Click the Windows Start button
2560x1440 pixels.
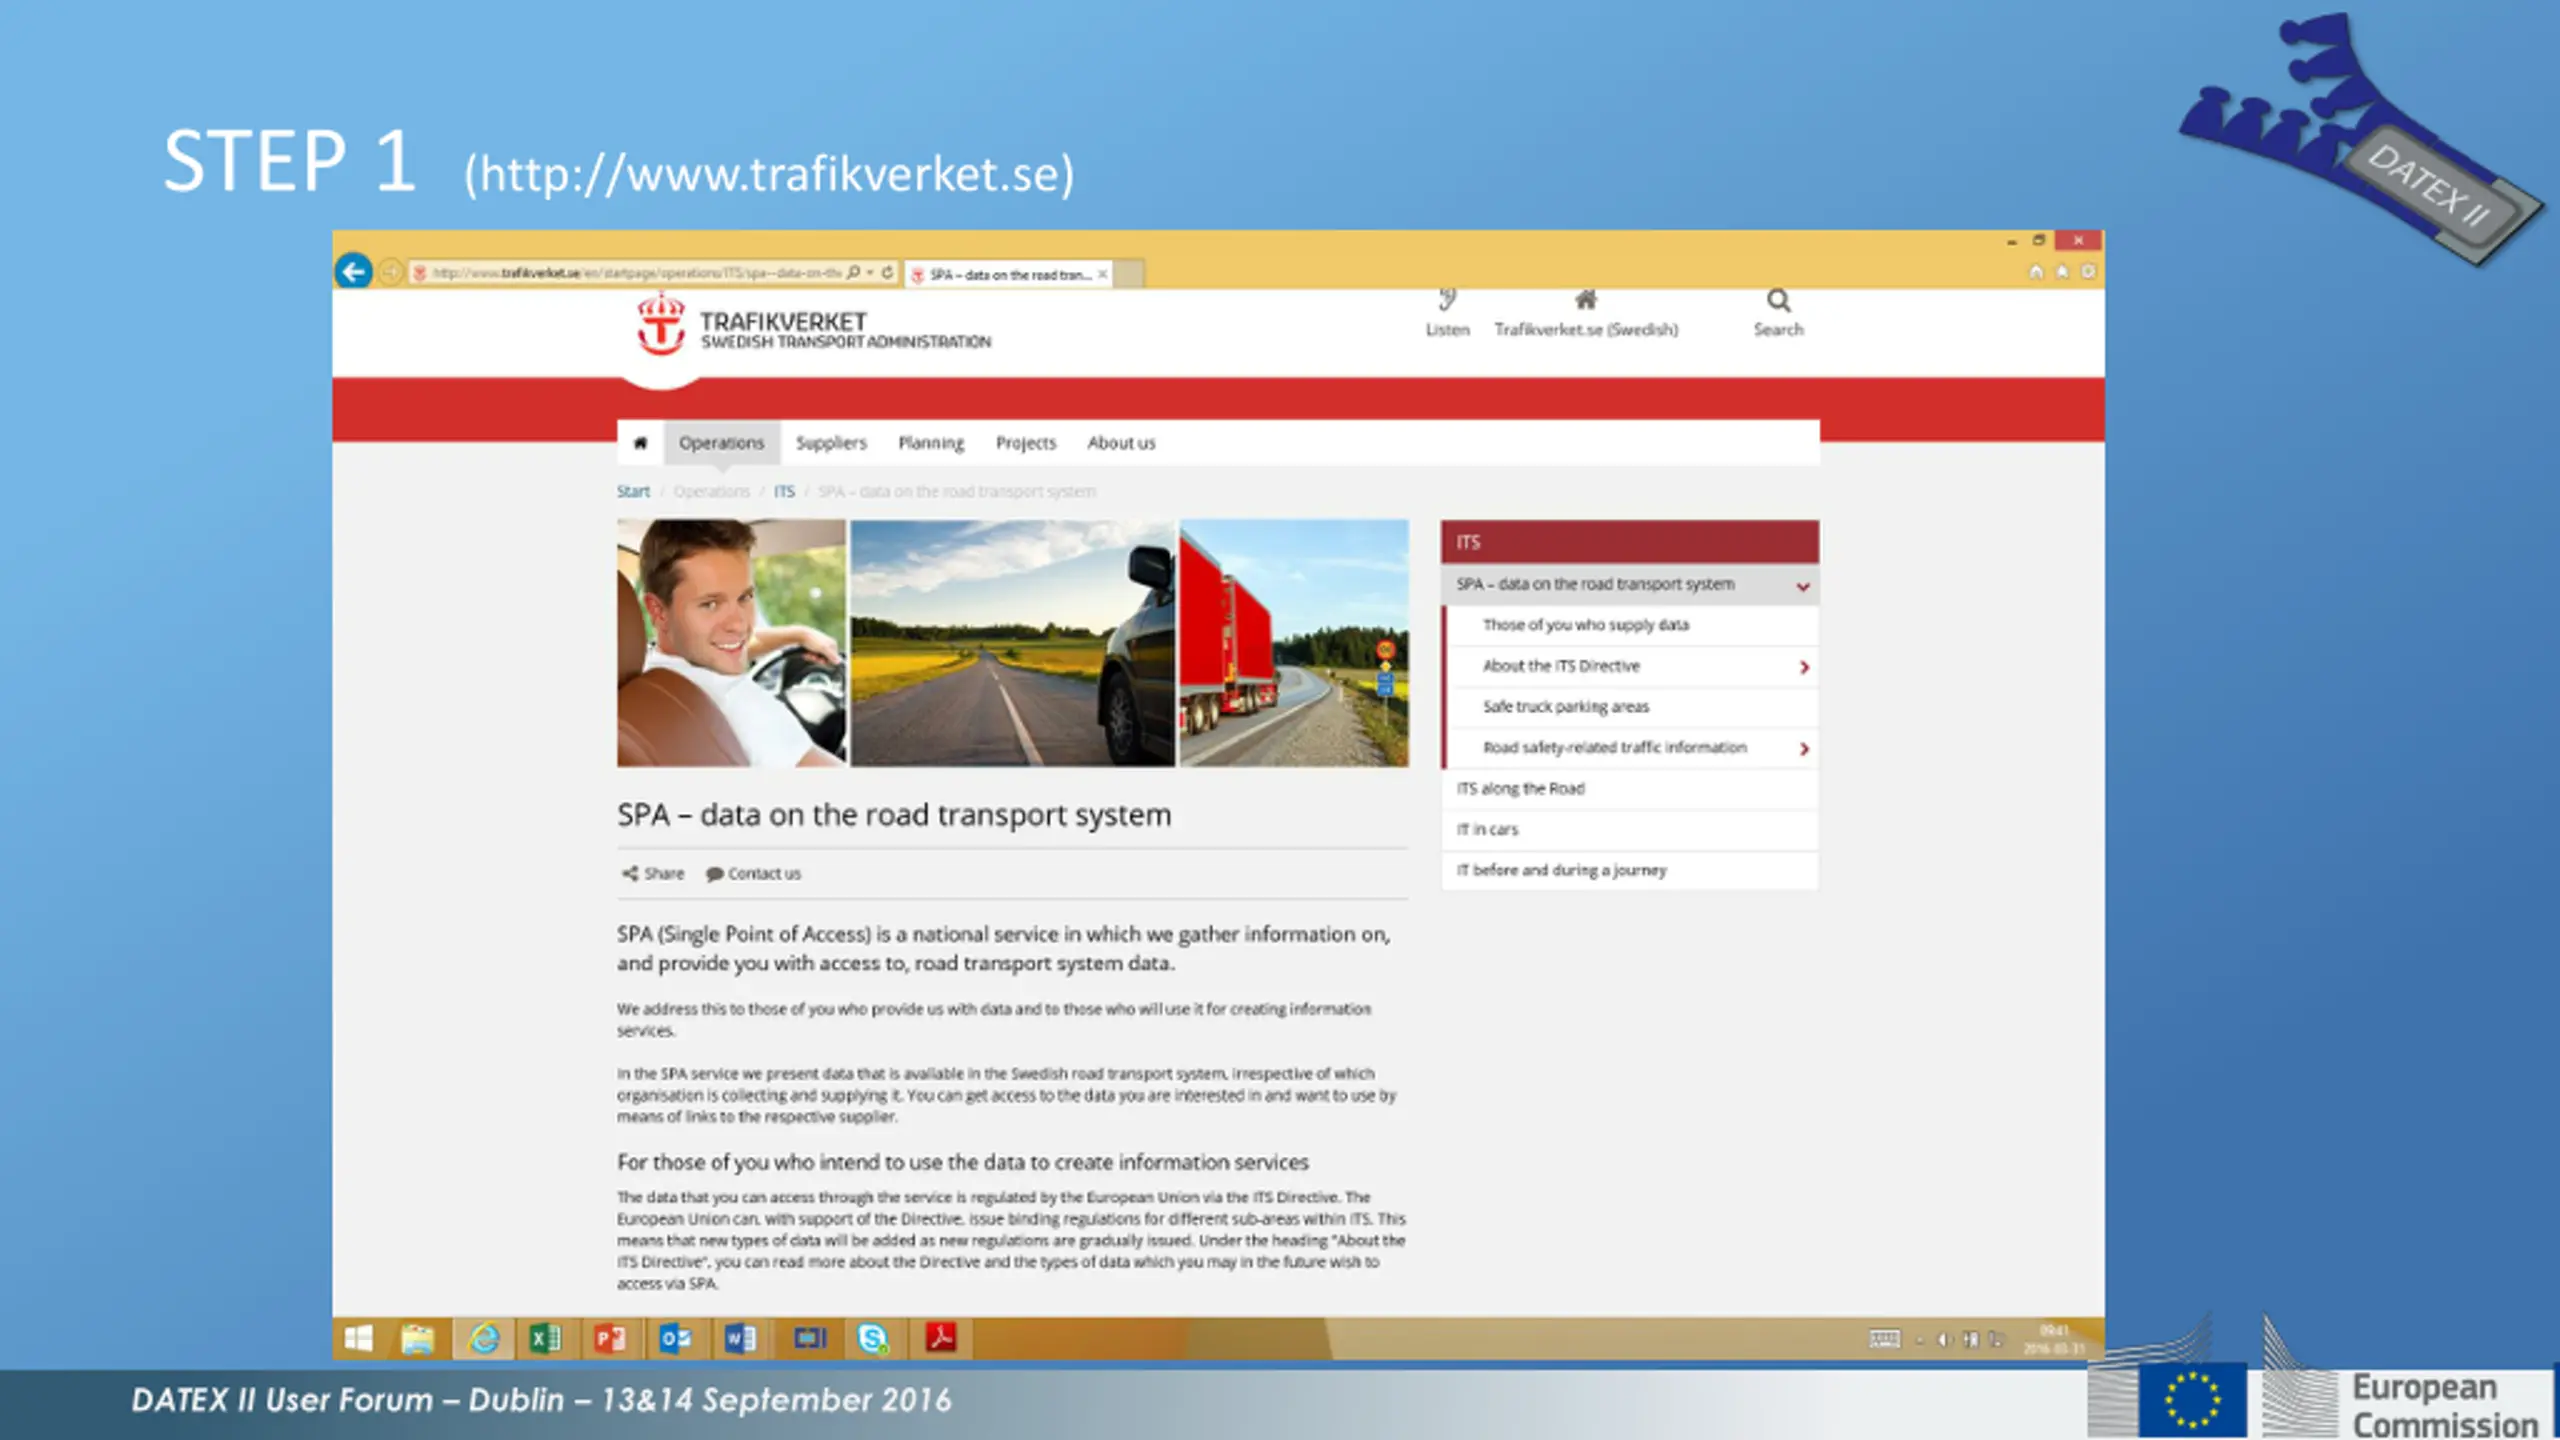[x=358, y=1338]
